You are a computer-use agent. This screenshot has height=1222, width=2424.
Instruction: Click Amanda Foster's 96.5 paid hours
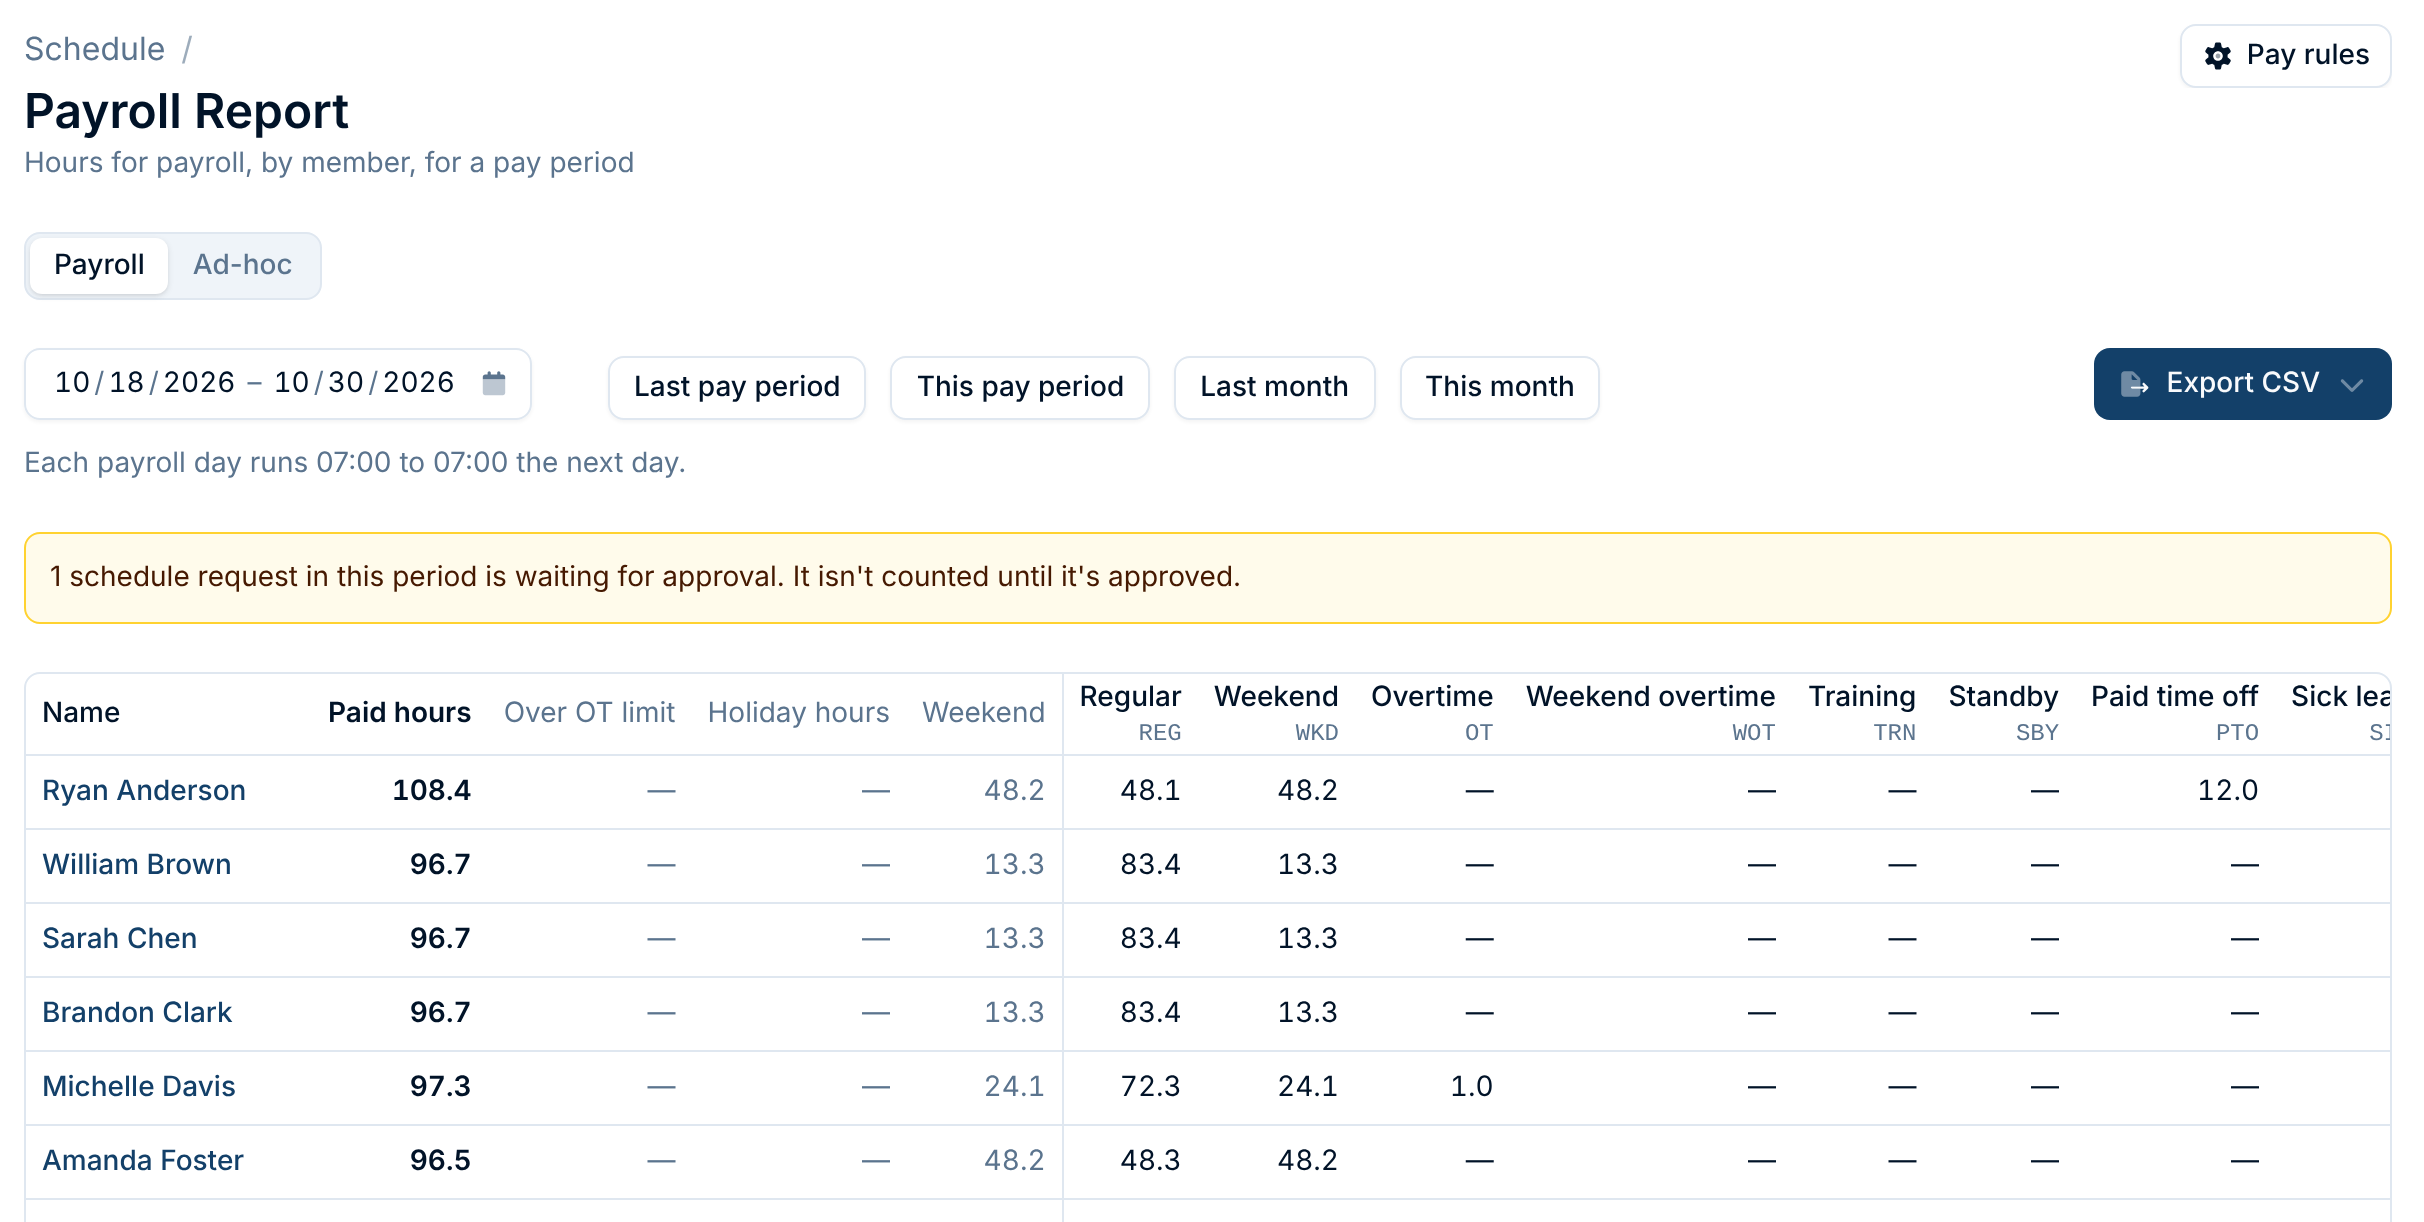click(440, 1161)
